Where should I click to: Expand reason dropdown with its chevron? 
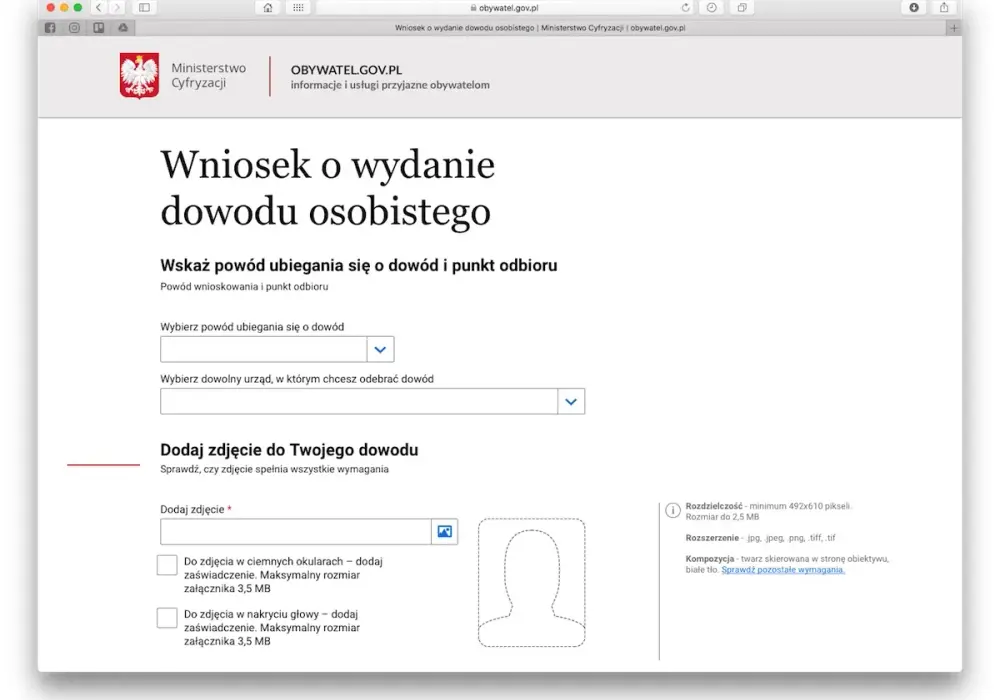tap(380, 349)
